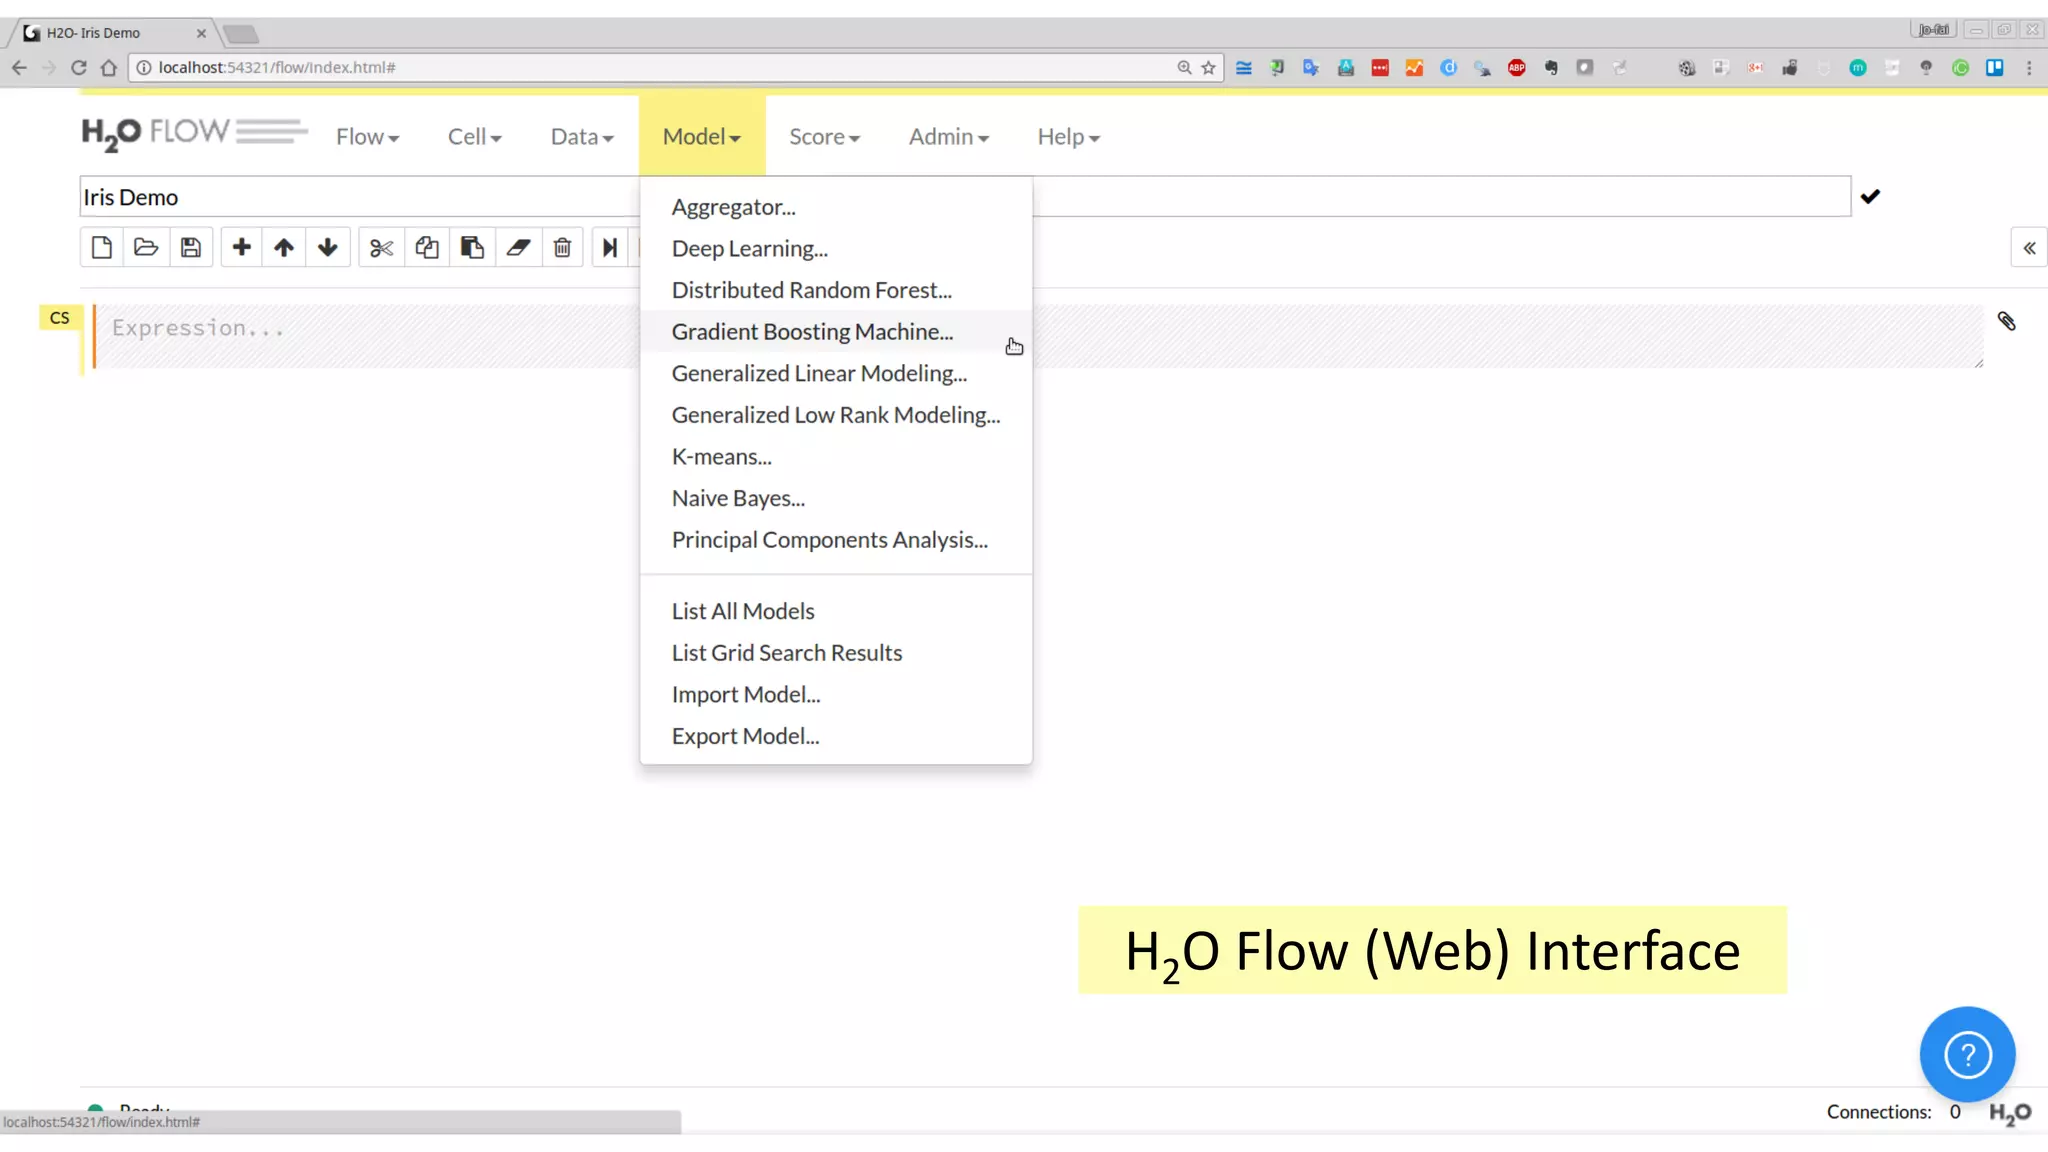Click the CS cell type label
Screen dimensions: 2048x1152
click(60, 318)
